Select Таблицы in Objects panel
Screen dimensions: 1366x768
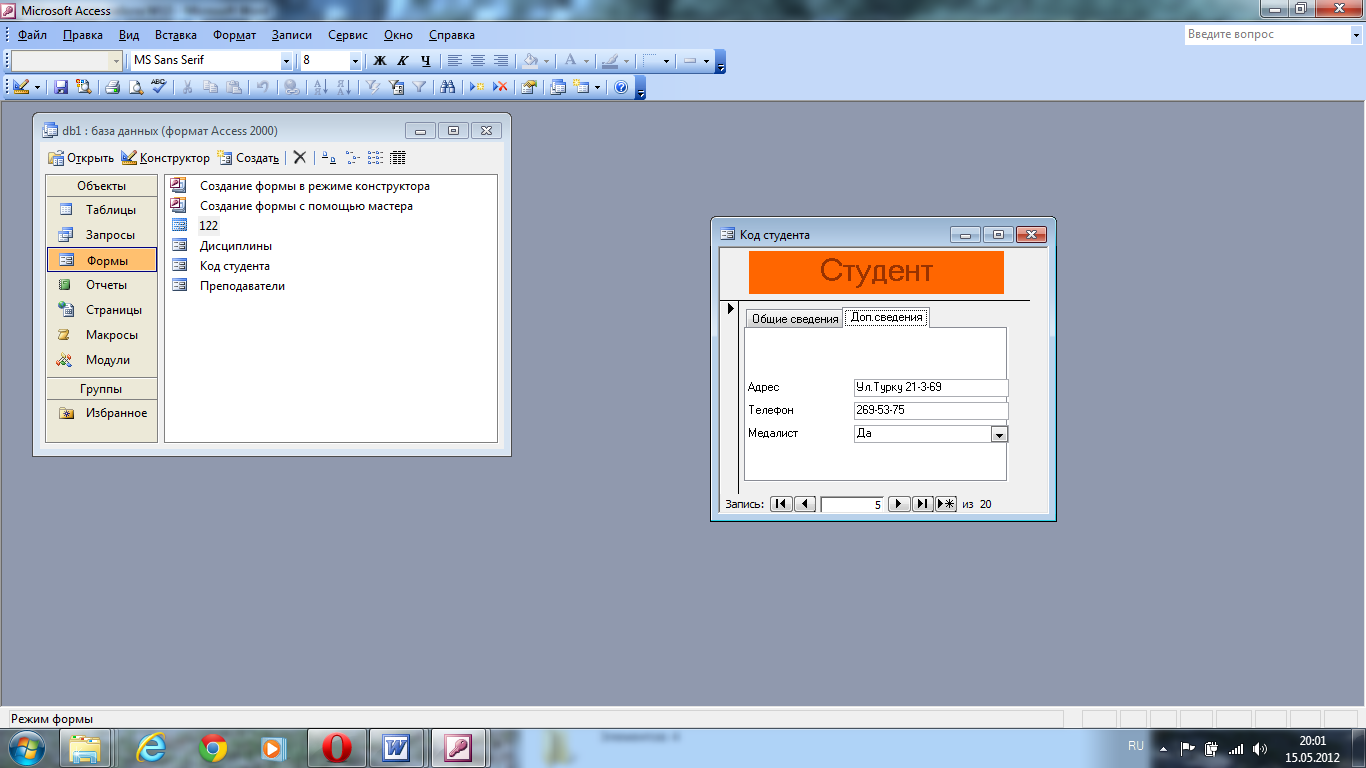coord(101,210)
